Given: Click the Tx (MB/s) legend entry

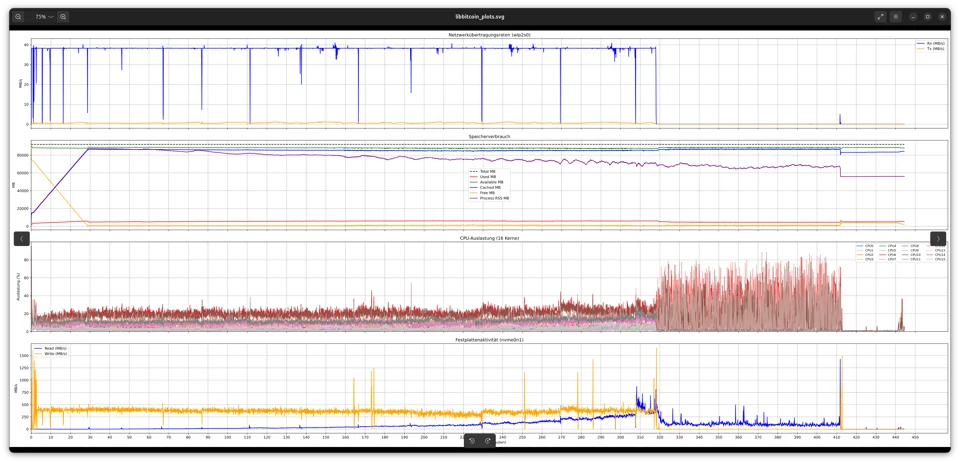Looking at the screenshot, I should 929,48.
